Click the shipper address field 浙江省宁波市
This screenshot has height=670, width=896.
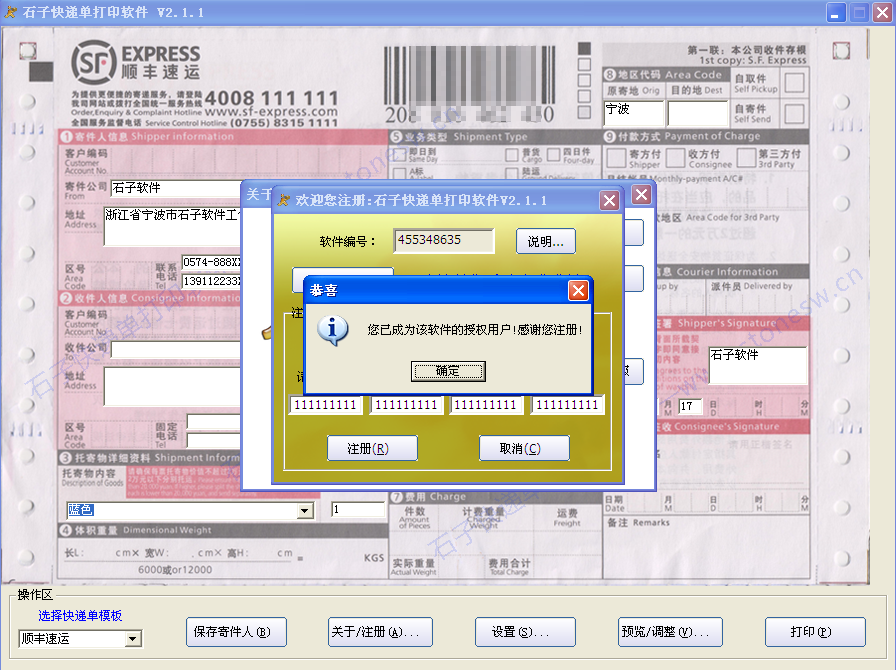[x=173, y=226]
